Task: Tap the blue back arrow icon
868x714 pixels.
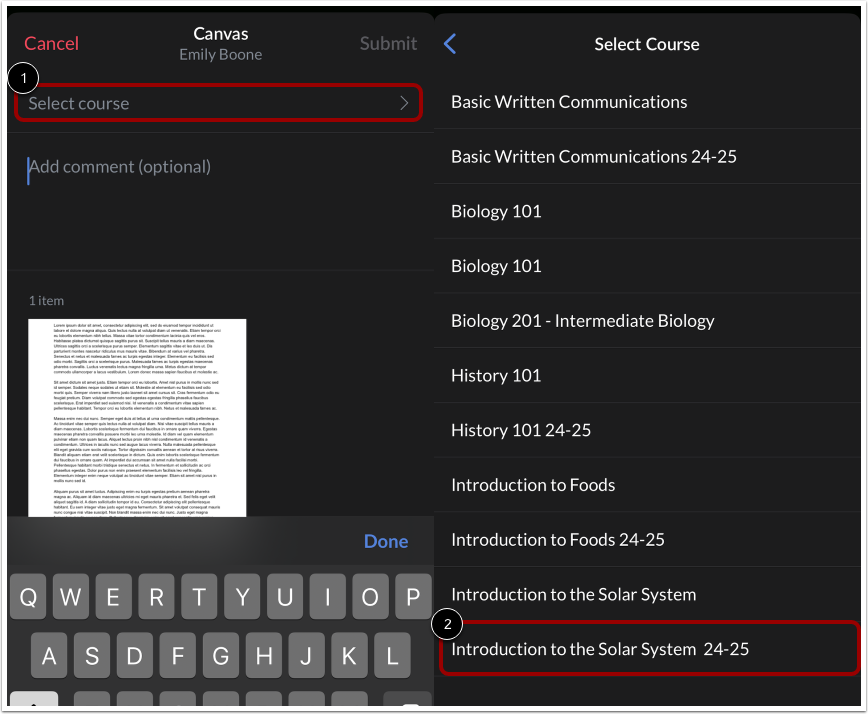Action: pyautogui.click(x=450, y=44)
